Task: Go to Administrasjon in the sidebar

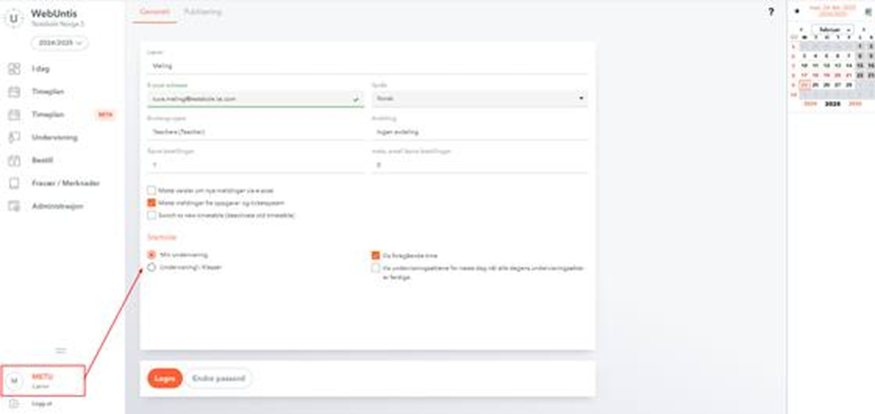Action: tap(14, 206)
